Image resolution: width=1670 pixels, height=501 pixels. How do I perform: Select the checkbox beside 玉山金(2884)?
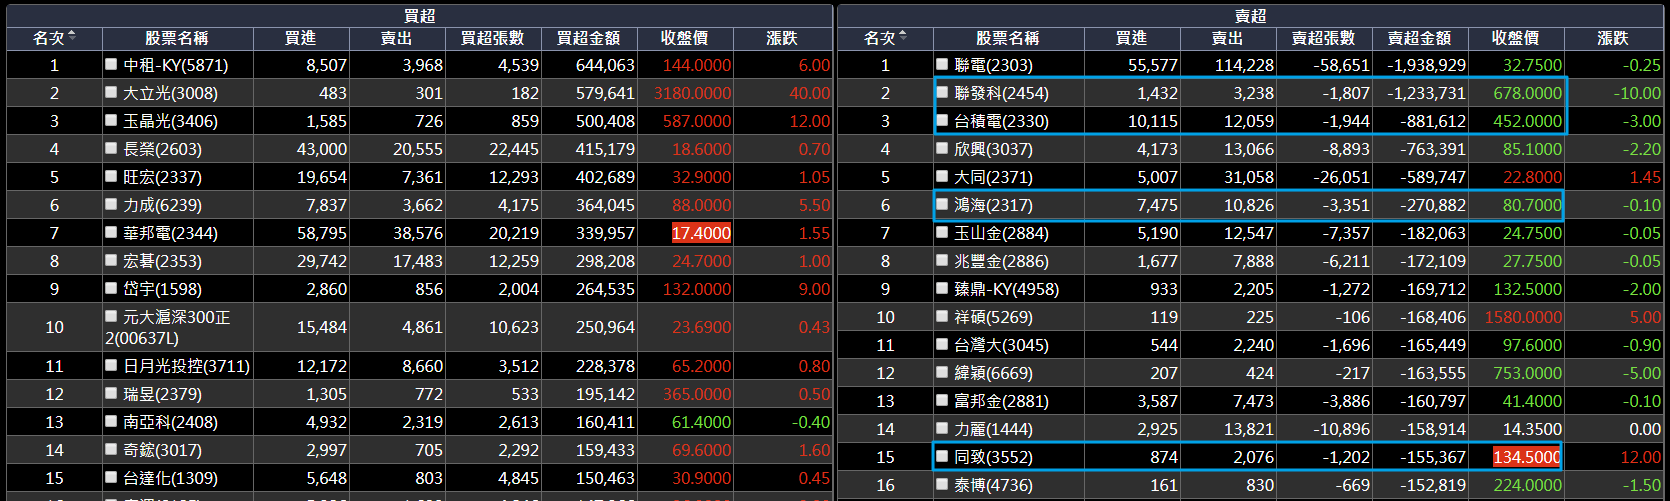point(942,232)
